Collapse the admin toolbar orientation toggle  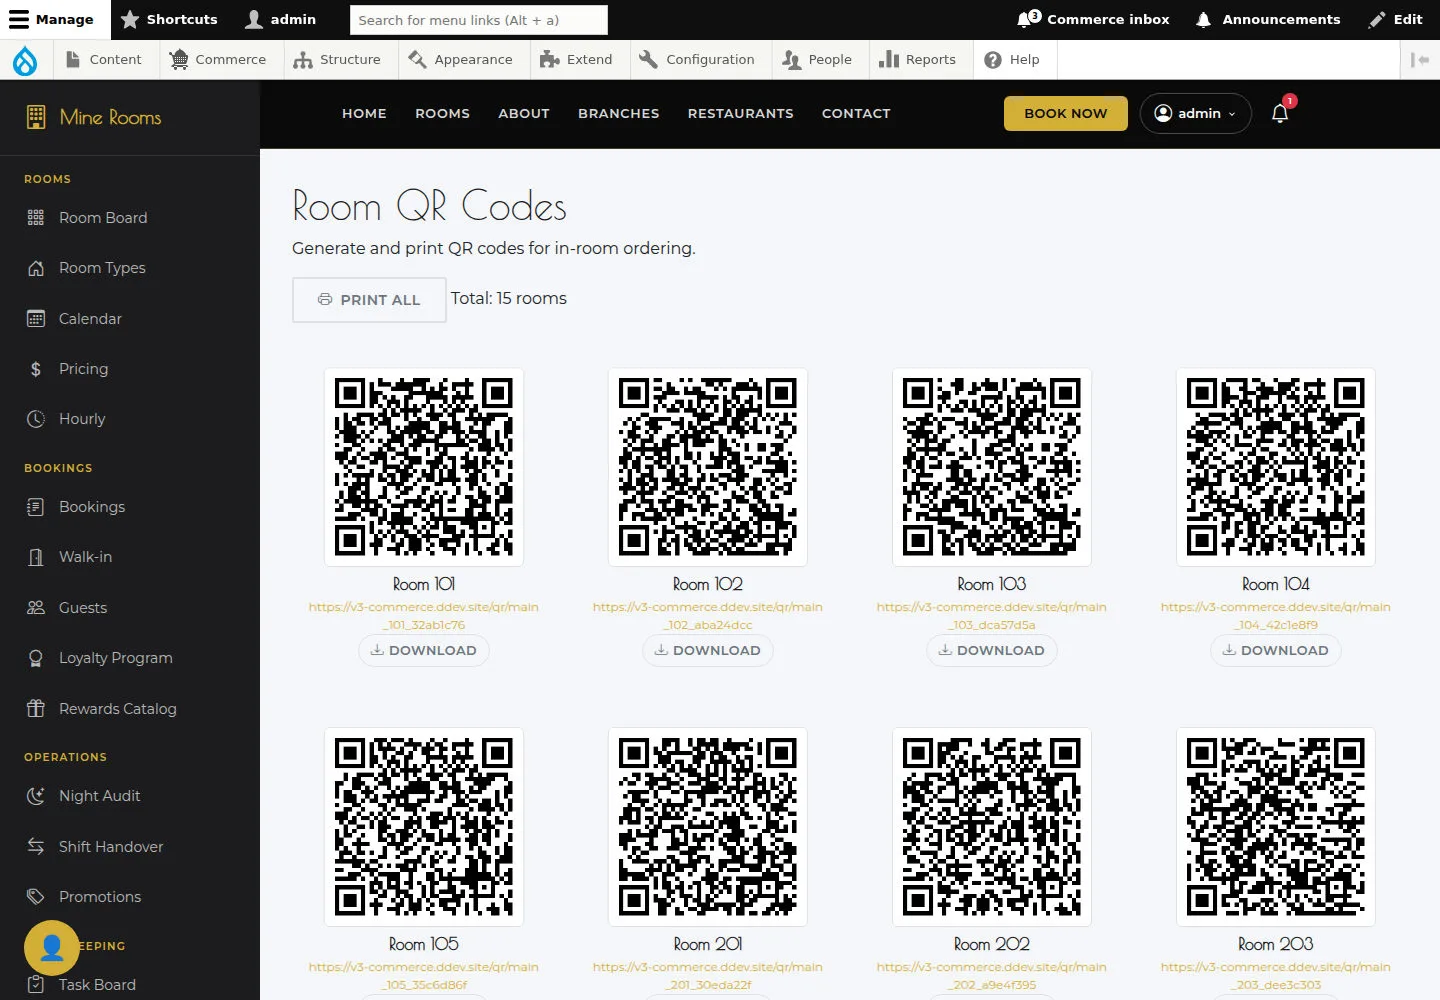point(1419,60)
